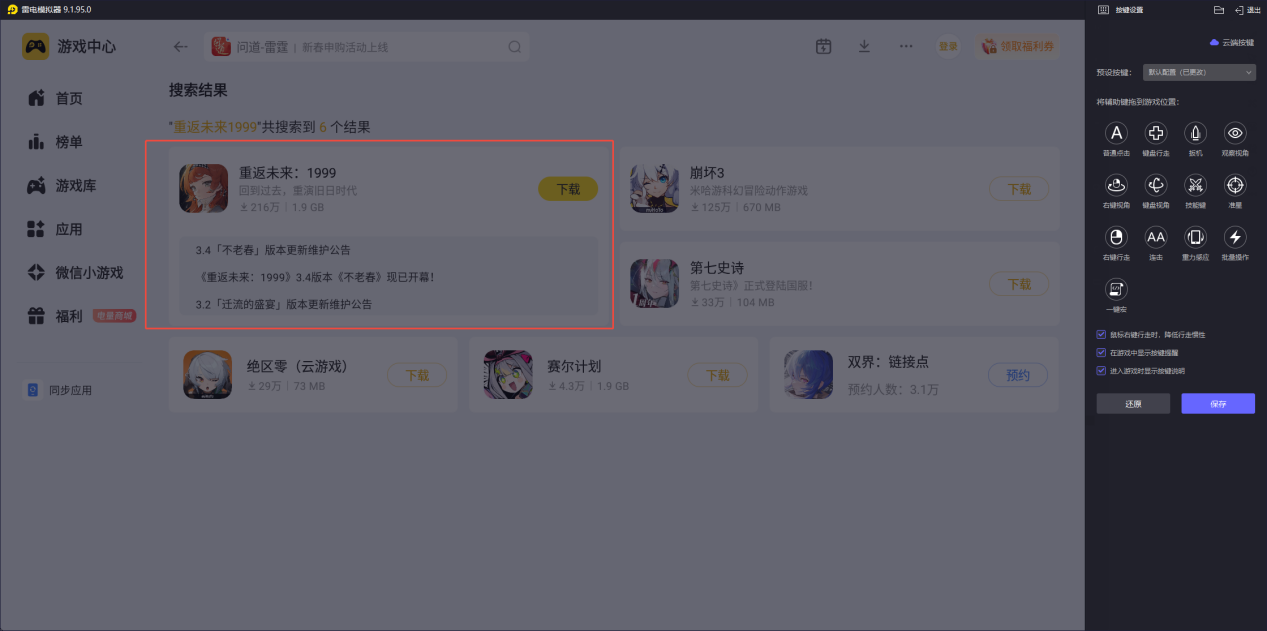Select the 普通点击 key icon

1116,133
